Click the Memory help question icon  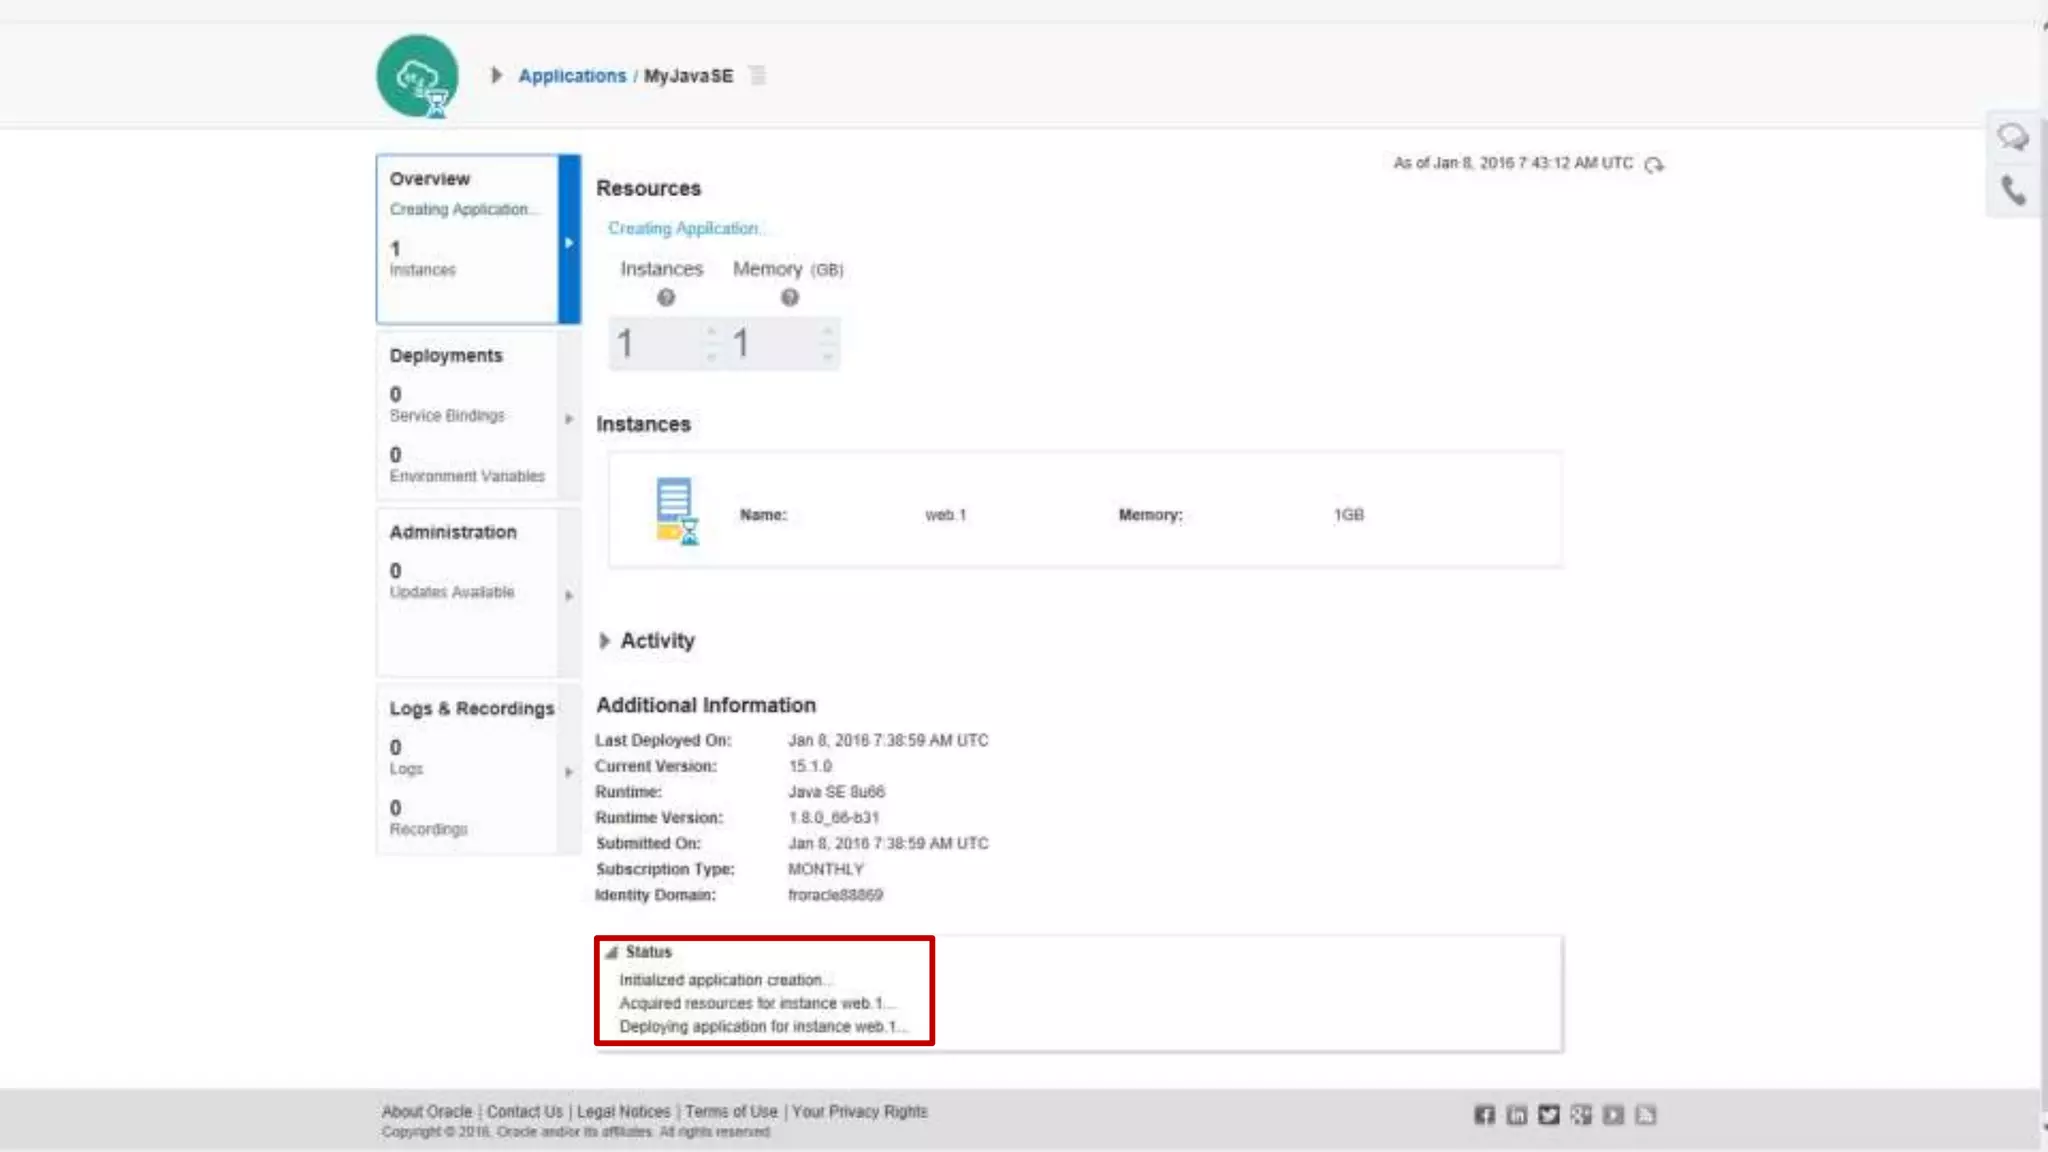(x=790, y=298)
